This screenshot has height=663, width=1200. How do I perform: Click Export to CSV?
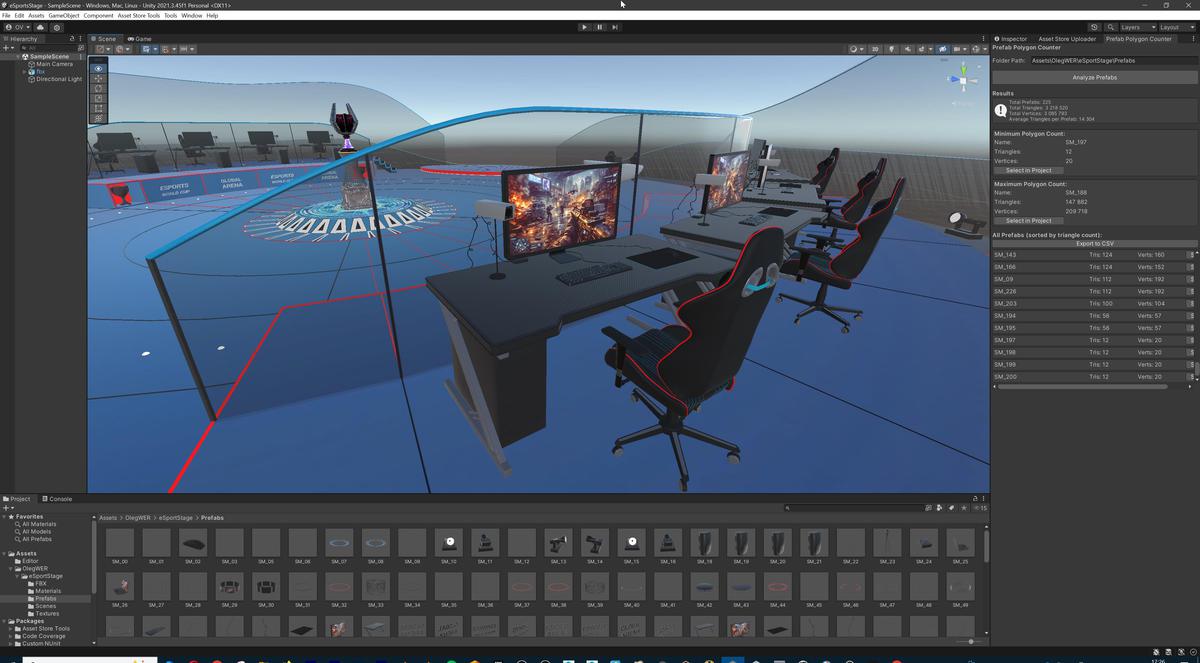[x=1093, y=243]
